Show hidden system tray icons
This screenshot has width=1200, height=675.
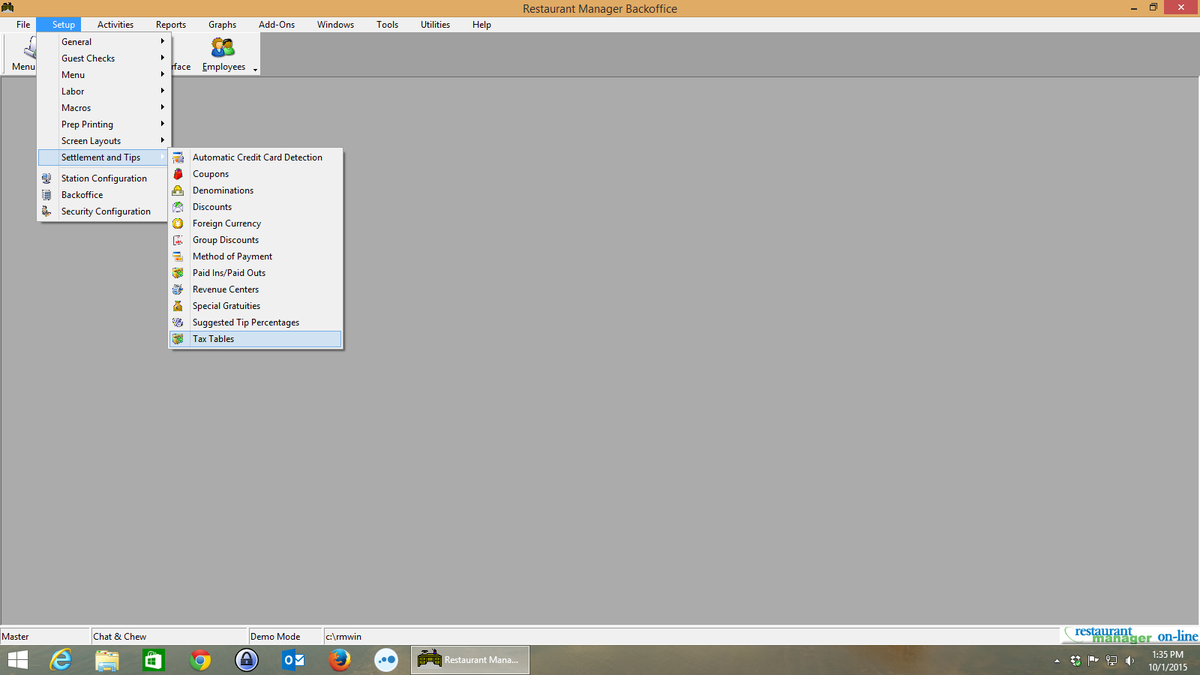point(1058,661)
